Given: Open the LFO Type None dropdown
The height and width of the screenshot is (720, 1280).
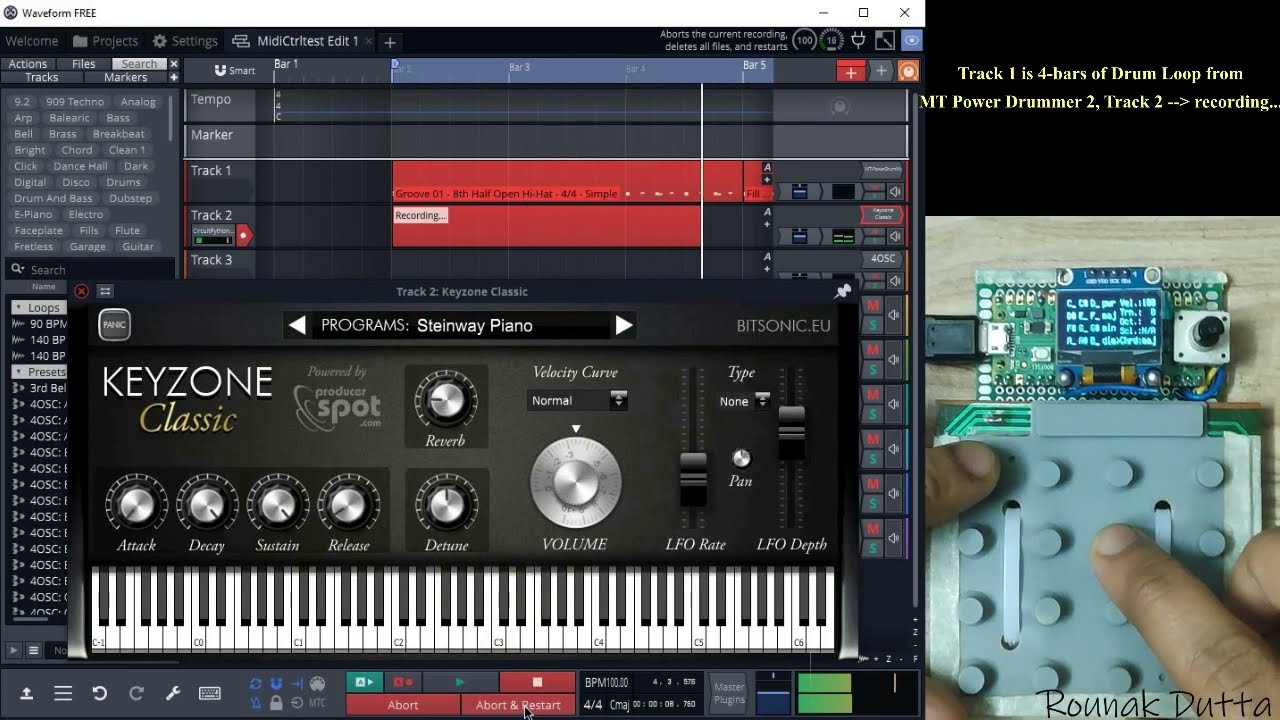Looking at the screenshot, I should (x=745, y=401).
